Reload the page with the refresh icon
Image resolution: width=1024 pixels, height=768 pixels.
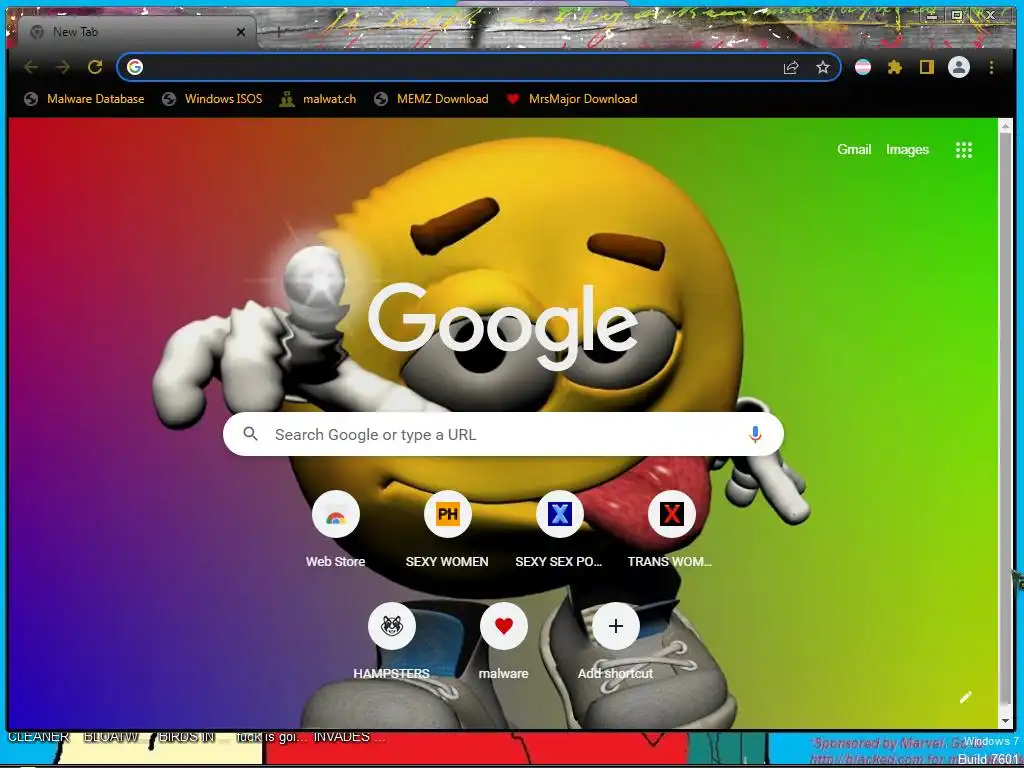[95, 67]
